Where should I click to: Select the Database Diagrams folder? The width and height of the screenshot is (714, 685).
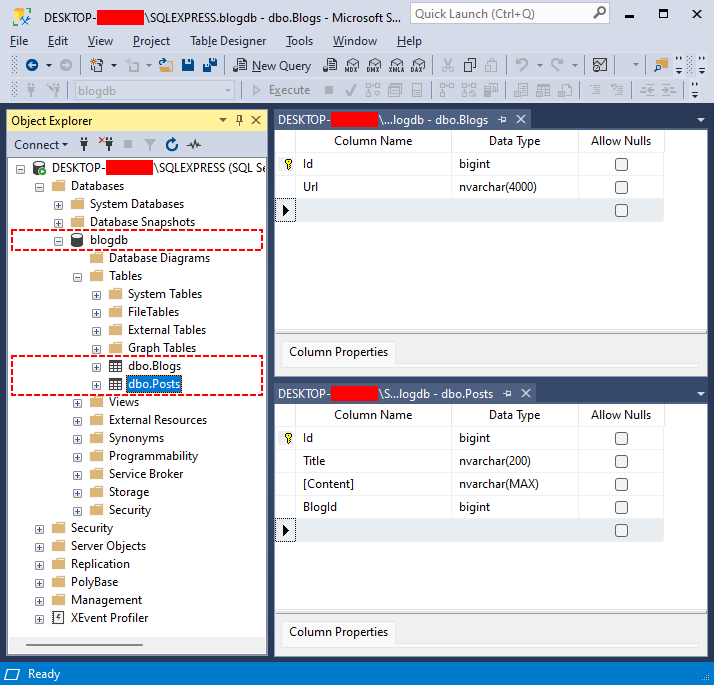(x=159, y=258)
